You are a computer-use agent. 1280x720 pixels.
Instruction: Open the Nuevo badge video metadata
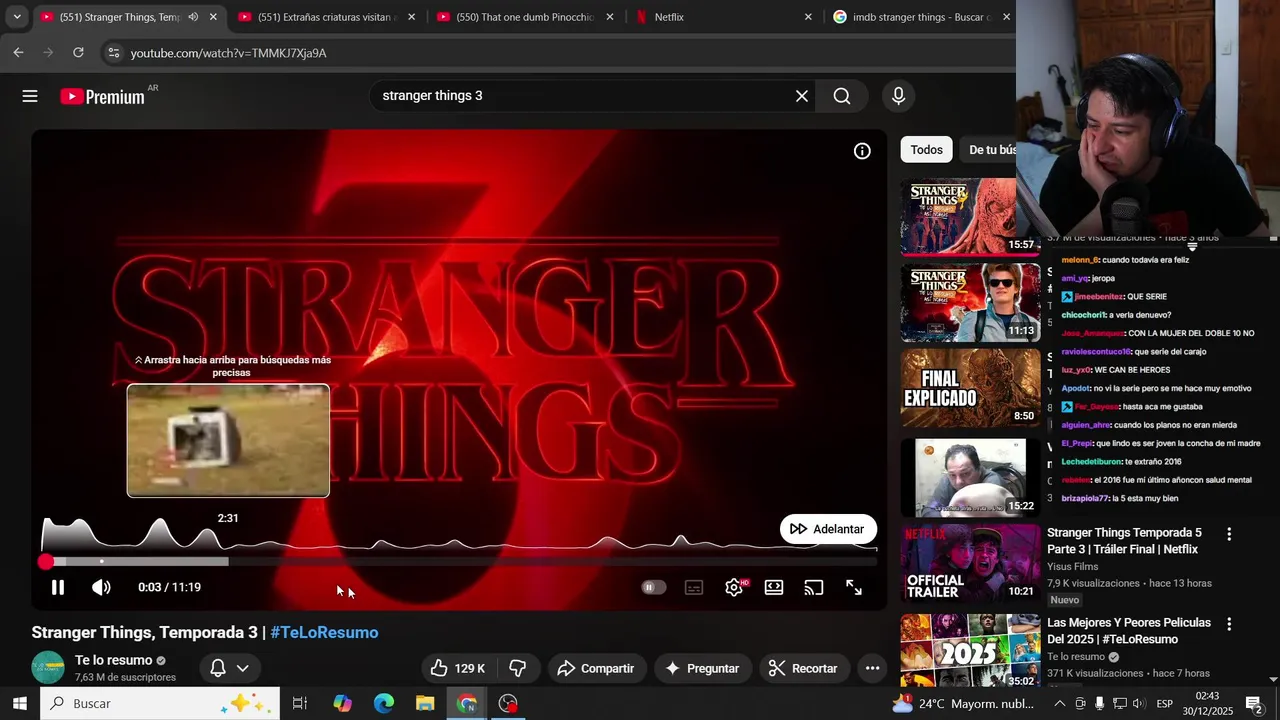point(1064,600)
